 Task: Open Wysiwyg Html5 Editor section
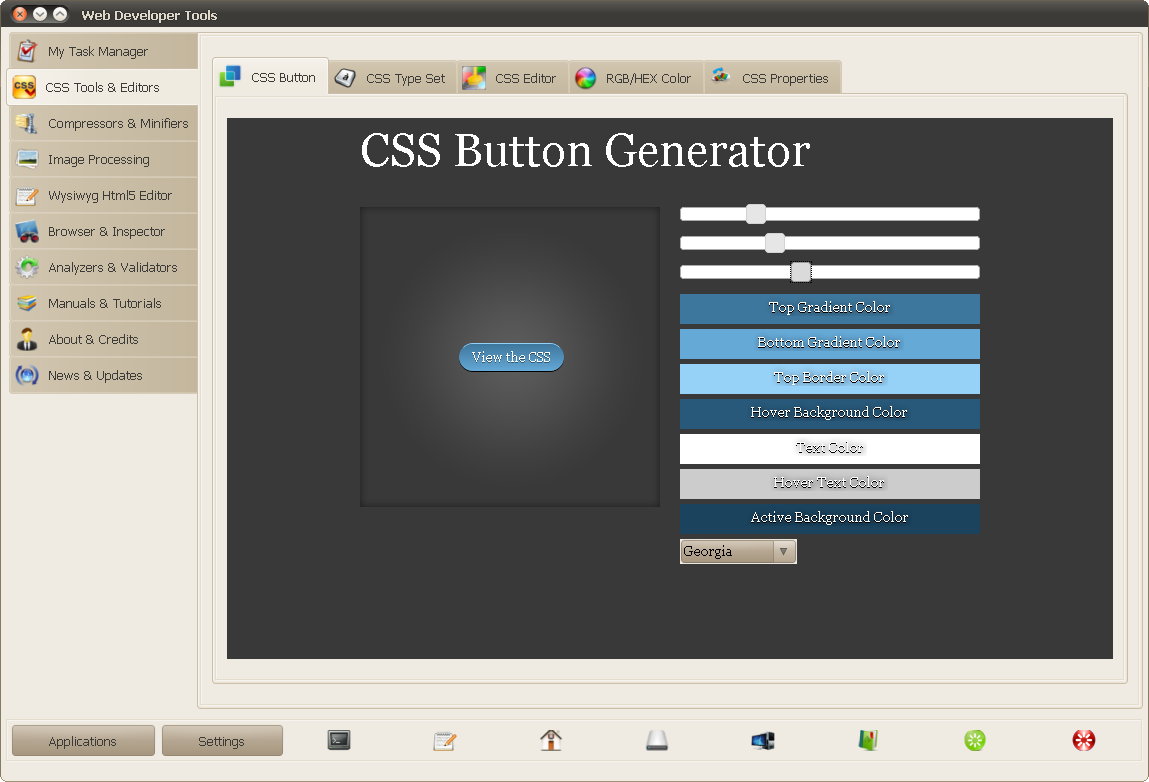[103, 196]
